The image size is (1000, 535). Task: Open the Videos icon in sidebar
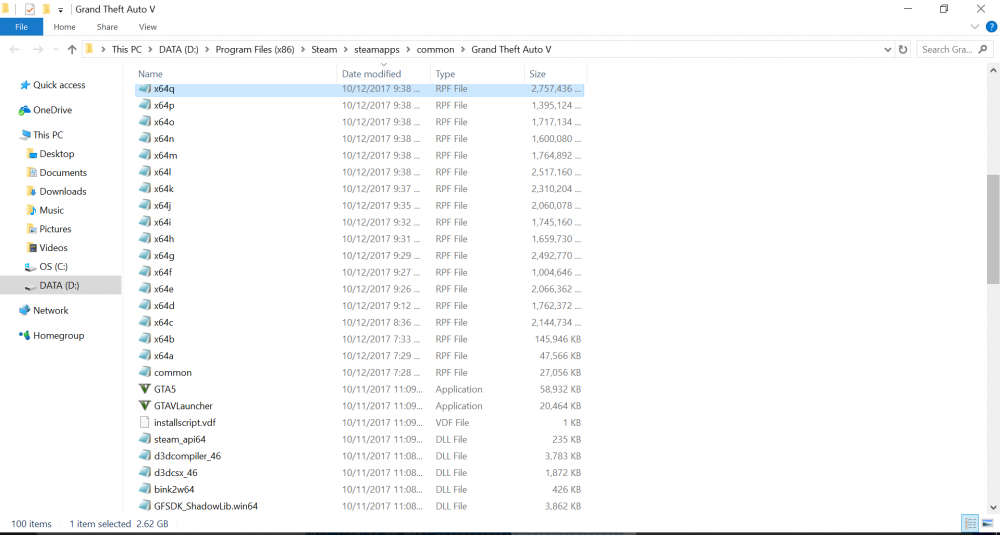[x=32, y=247]
